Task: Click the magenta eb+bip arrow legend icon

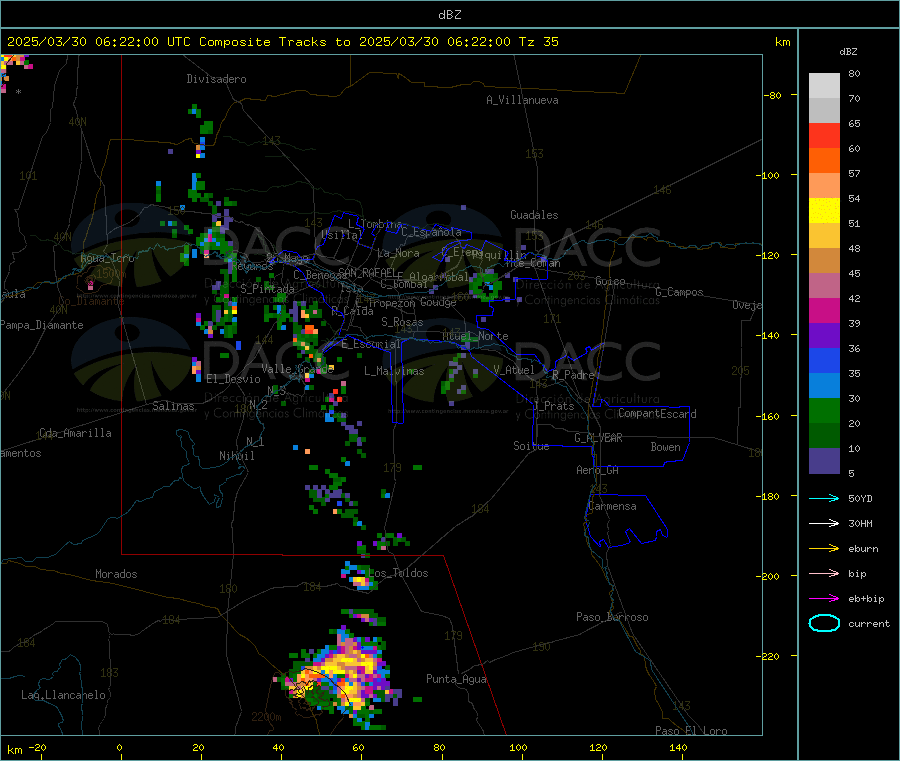Action: tap(824, 599)
